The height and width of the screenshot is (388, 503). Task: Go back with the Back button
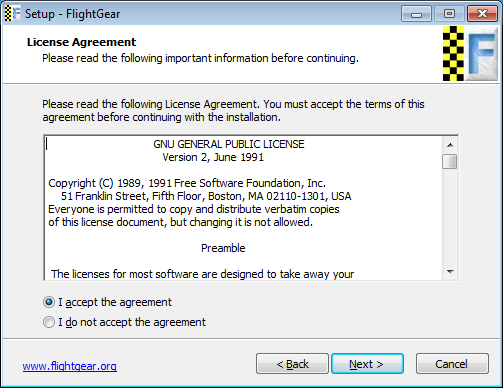point(292,364)
